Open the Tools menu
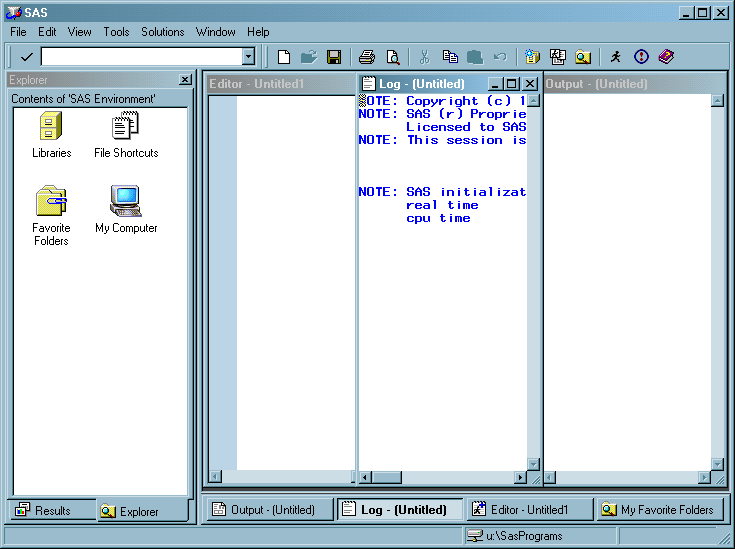This screenshot has width=735, height=549. pos(116,32)
